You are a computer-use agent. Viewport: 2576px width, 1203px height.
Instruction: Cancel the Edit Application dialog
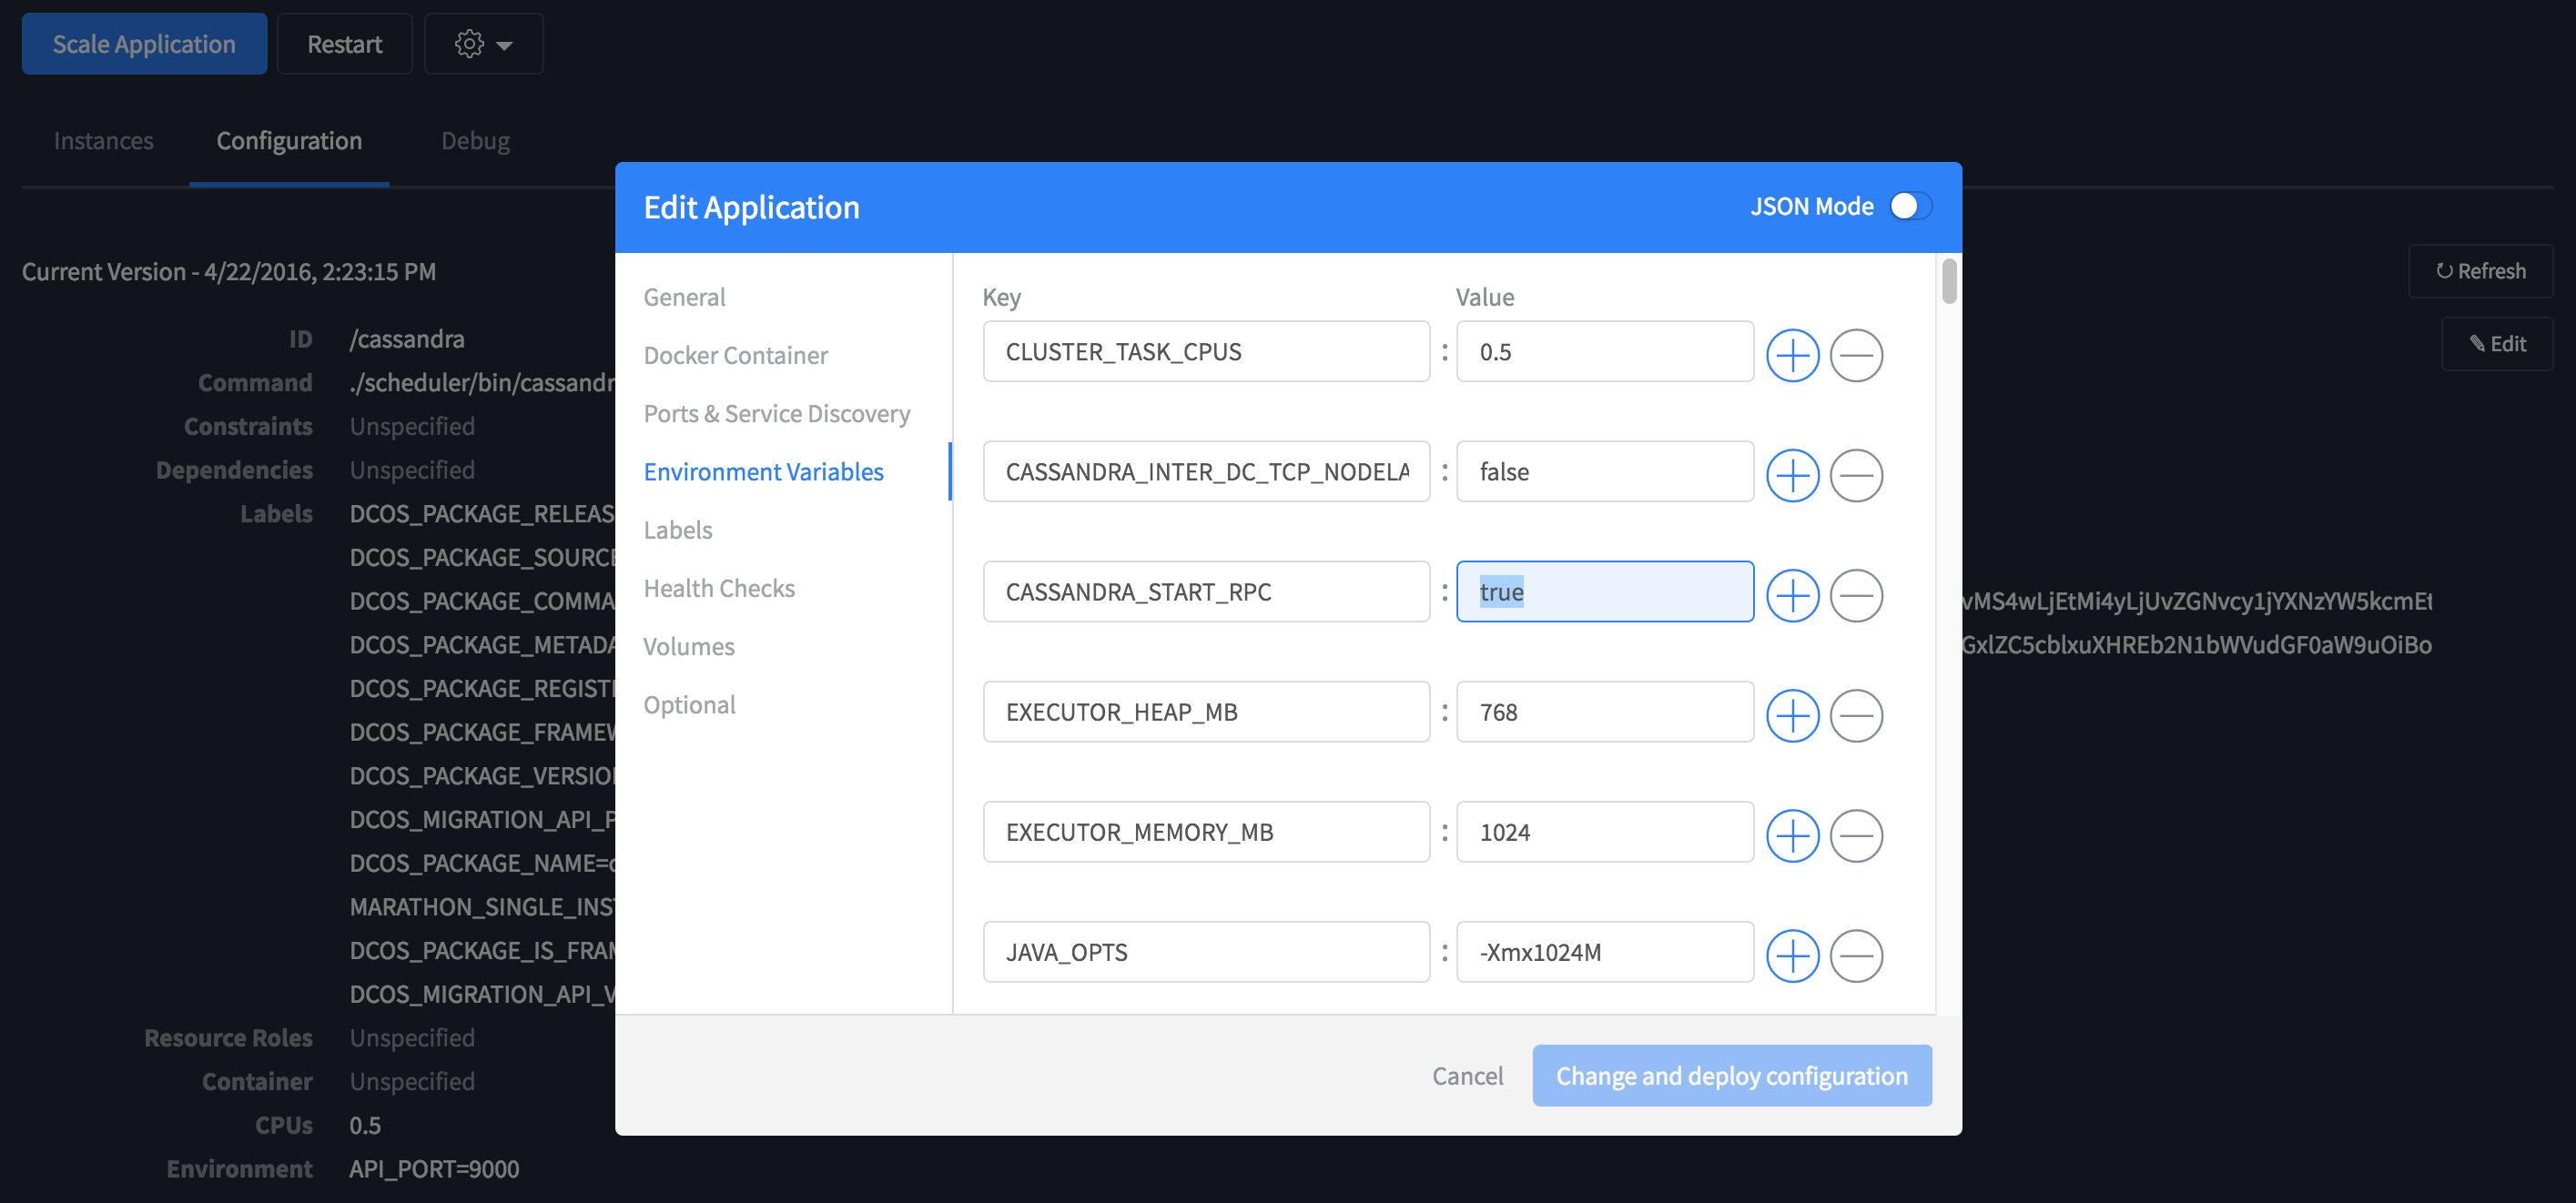(x=1466, y=1075)
